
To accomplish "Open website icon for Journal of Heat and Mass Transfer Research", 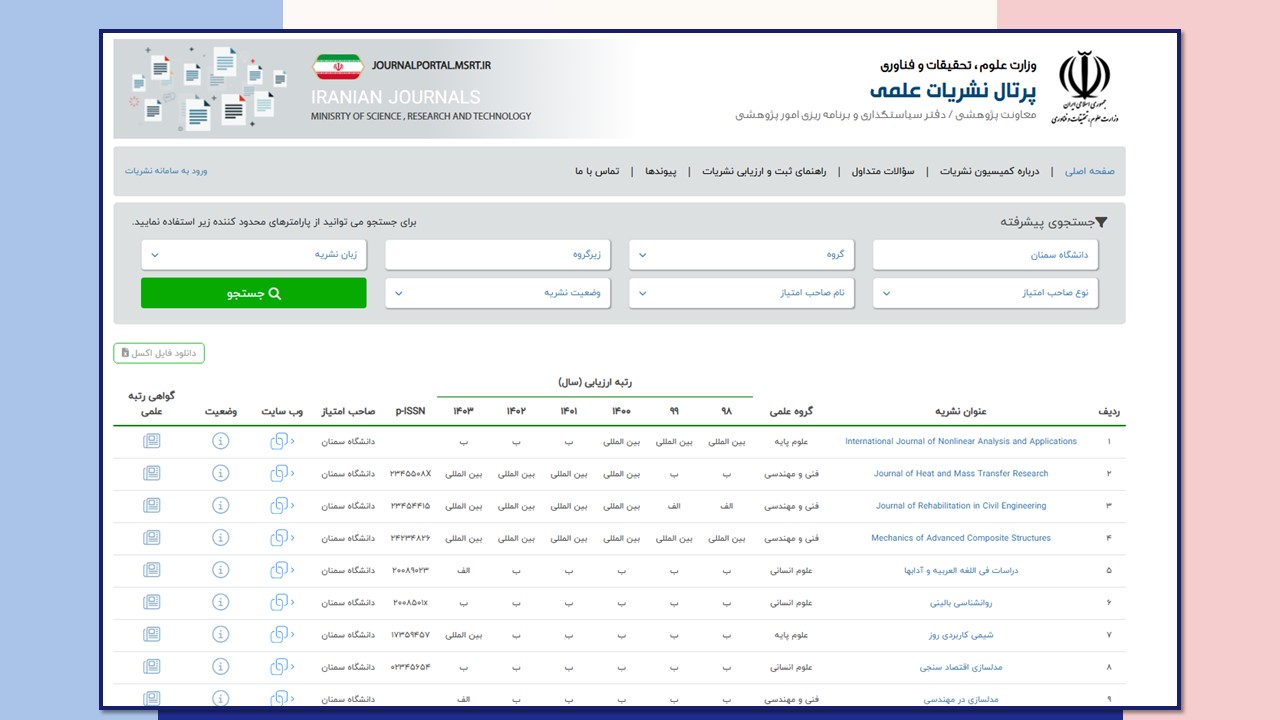I will [279, 474].
